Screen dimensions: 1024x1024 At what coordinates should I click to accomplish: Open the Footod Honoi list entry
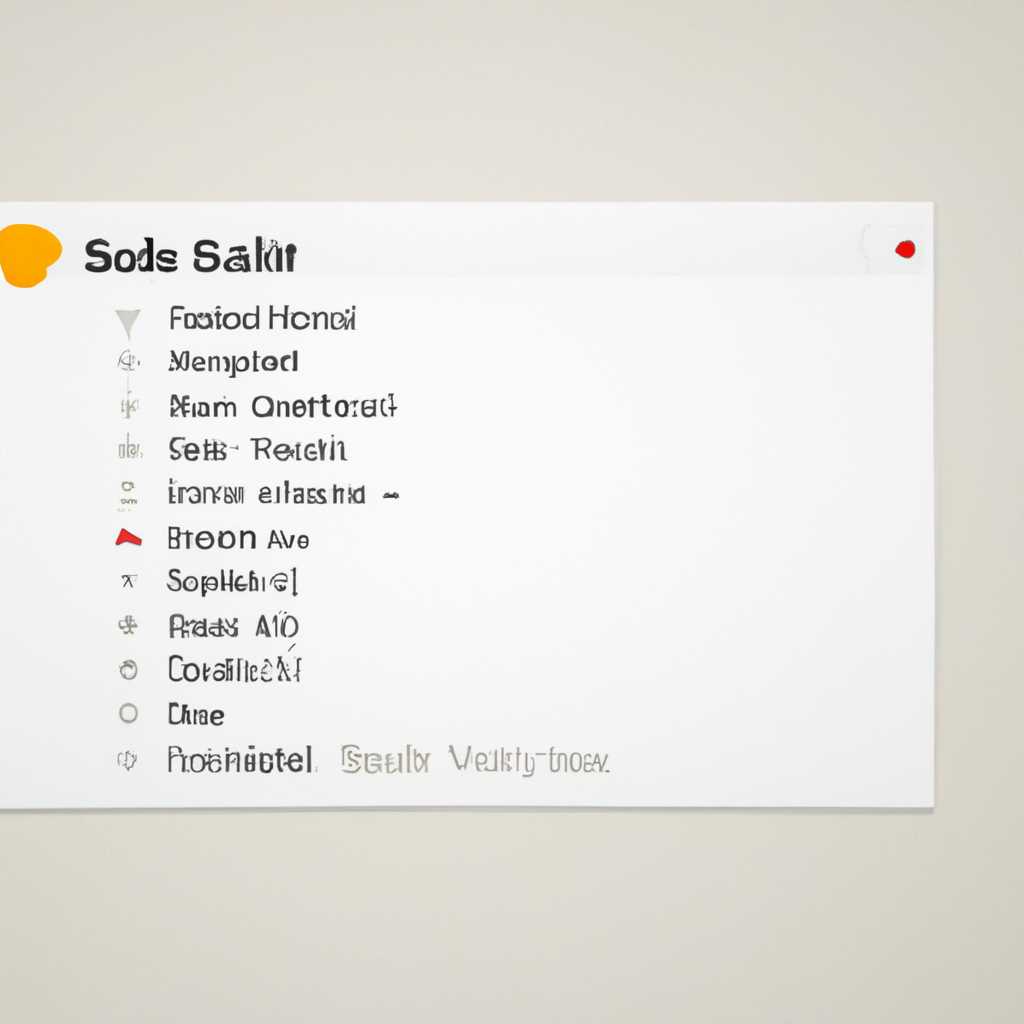[262, 319]
